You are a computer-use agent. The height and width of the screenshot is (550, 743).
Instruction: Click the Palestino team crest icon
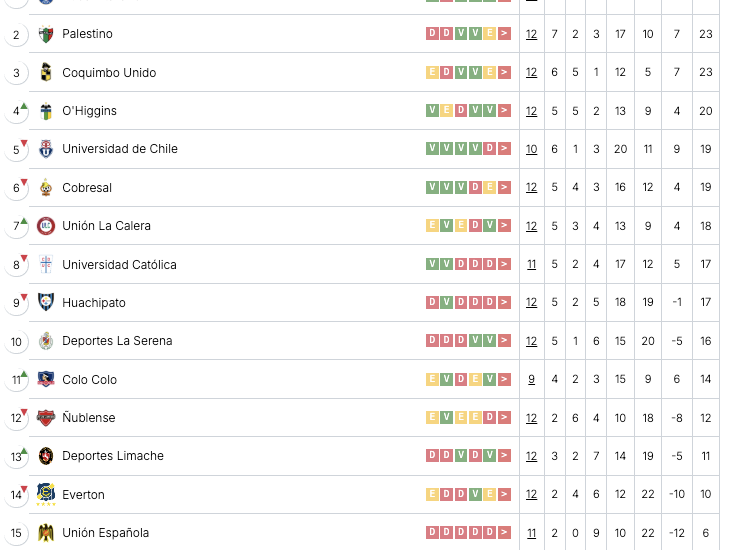46,34
